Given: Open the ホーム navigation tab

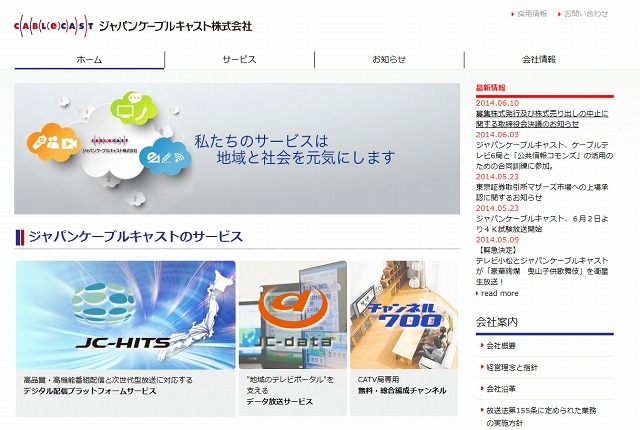Looking at the screenshot, I should [x=89, y=60].
